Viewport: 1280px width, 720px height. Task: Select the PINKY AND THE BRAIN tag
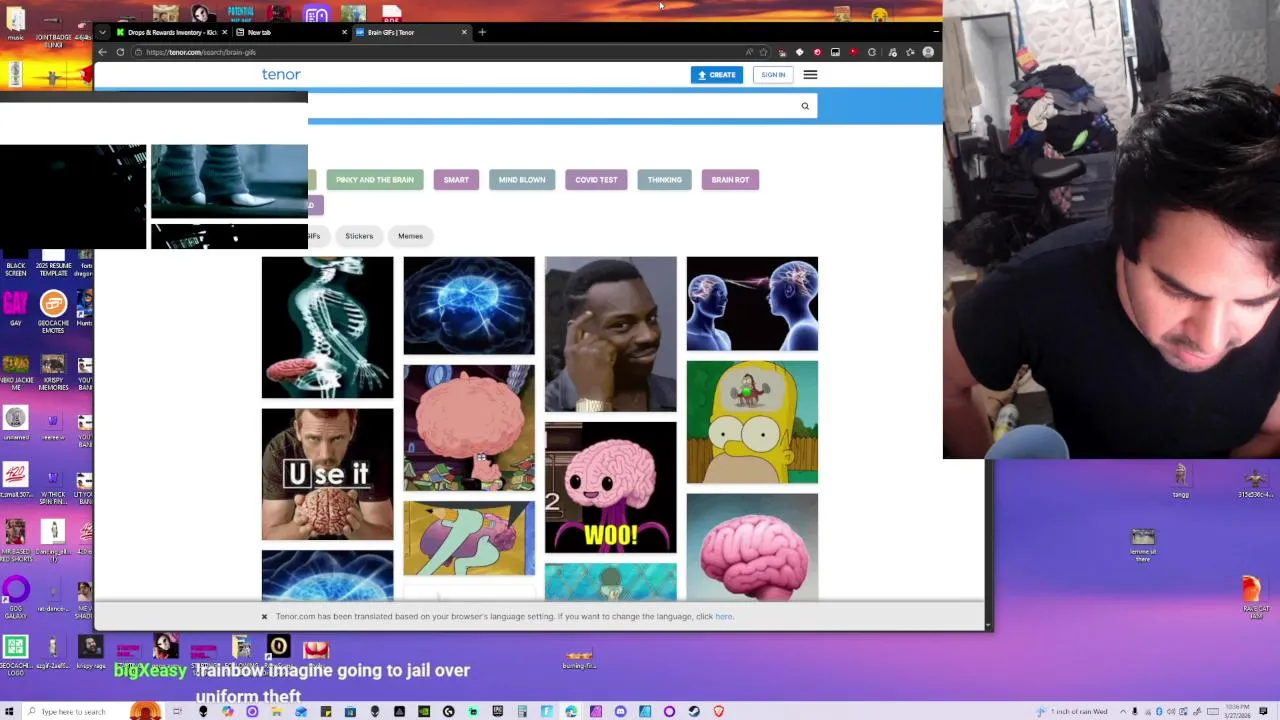coord(375,180)
